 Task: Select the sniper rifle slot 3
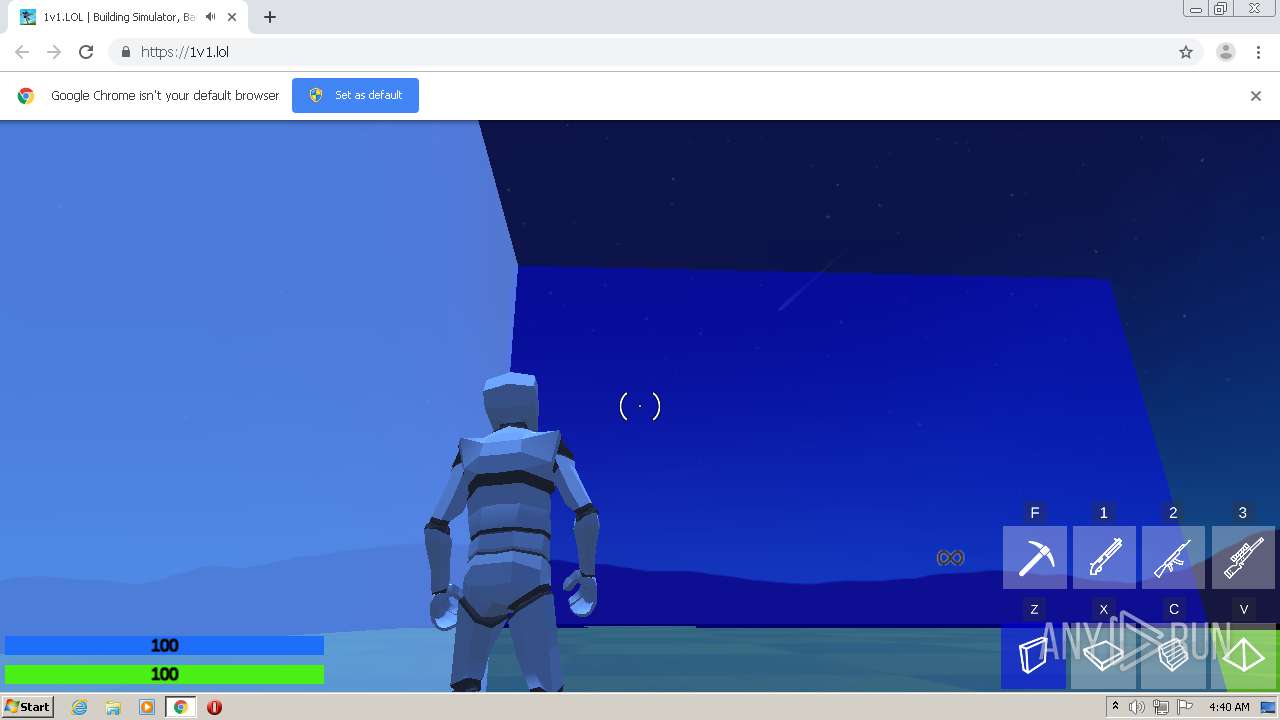click(x=1243, y=557)
